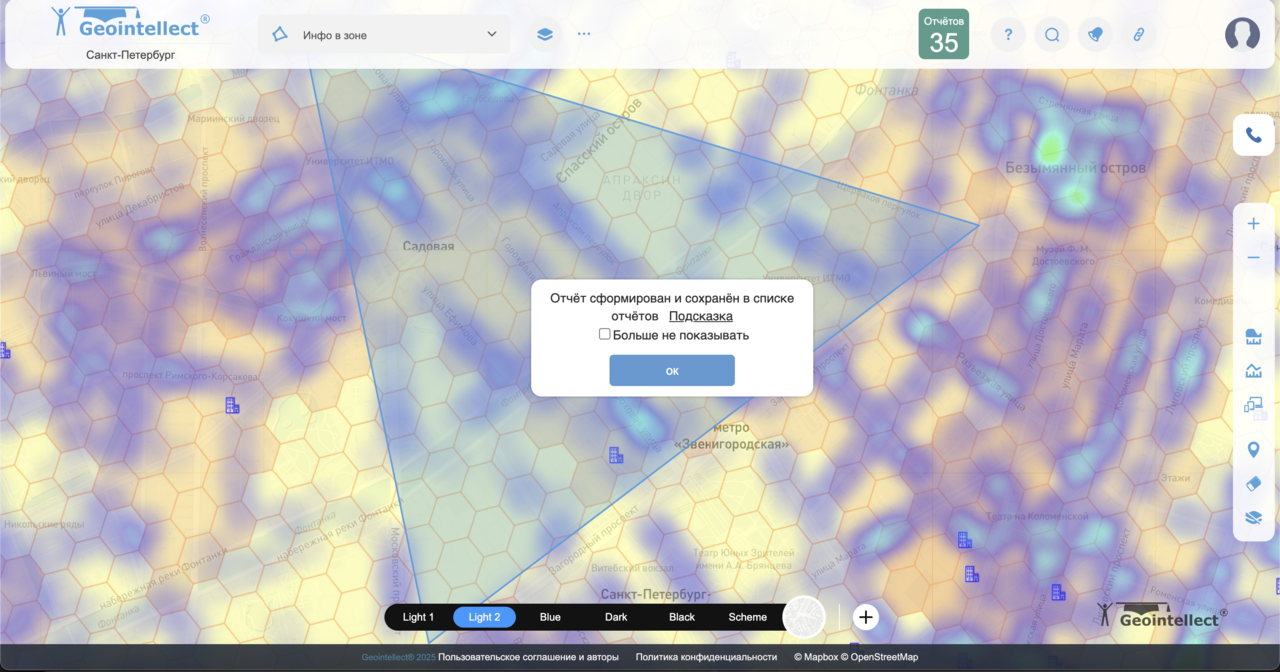Open notifications bell icon
Viewport: 1280px width, 672px height.
pyautogui.click(x=1095, y=35)
